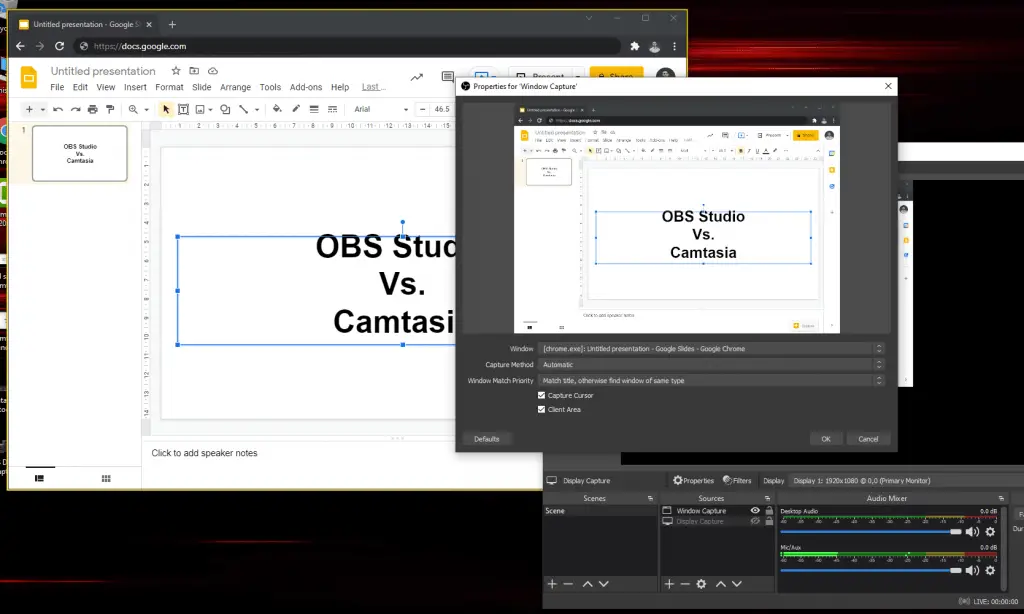This screenshot has height=614, width=1024.
Task: Open the Window Match Priority dropdown
Action: pyautogui.click(x=711, y=380)
